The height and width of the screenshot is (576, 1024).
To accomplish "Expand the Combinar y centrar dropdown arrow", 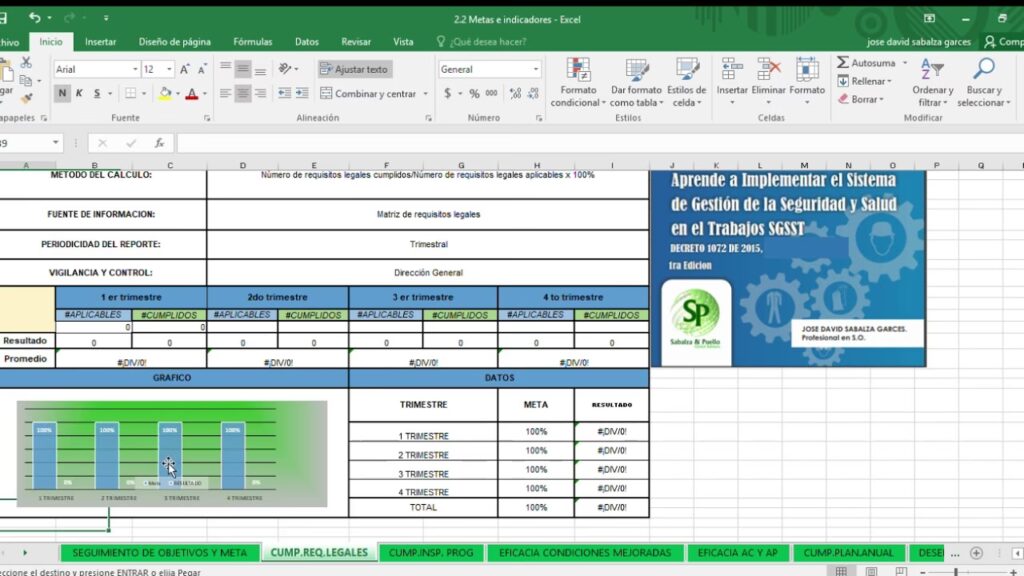I will [425, 94].
